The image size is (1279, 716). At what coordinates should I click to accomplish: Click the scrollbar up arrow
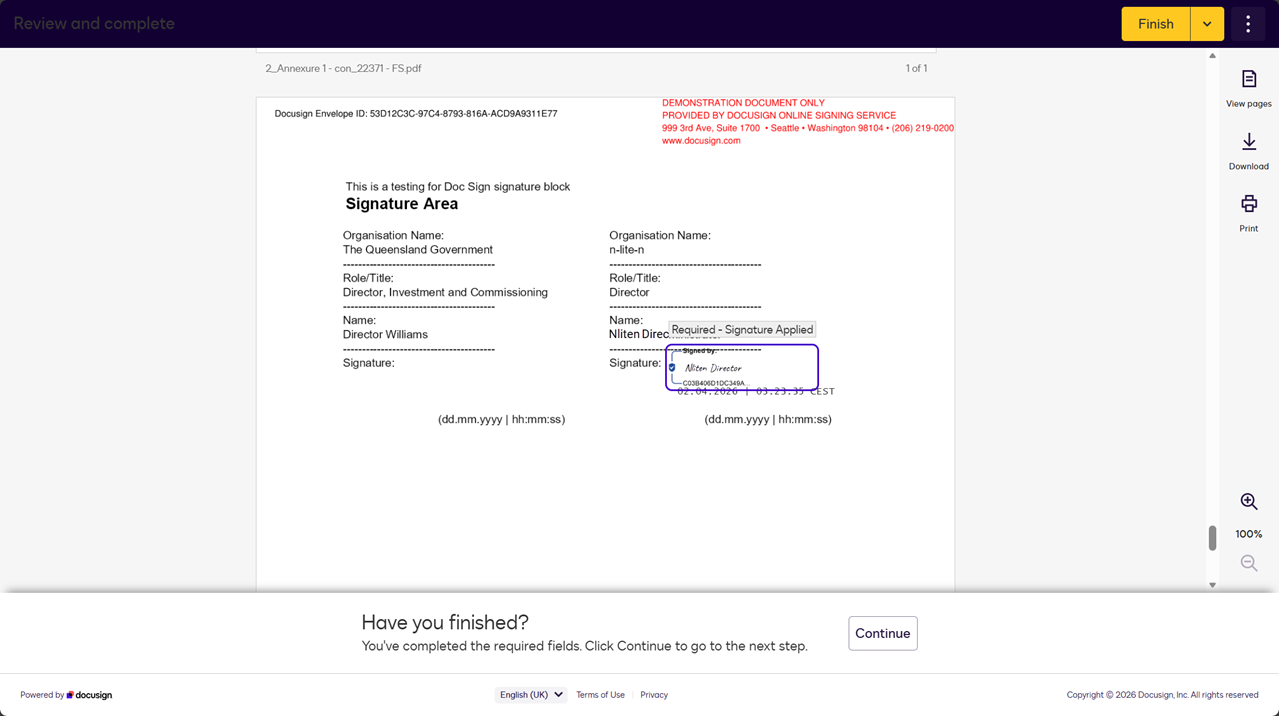click(x=1212, y=56)
